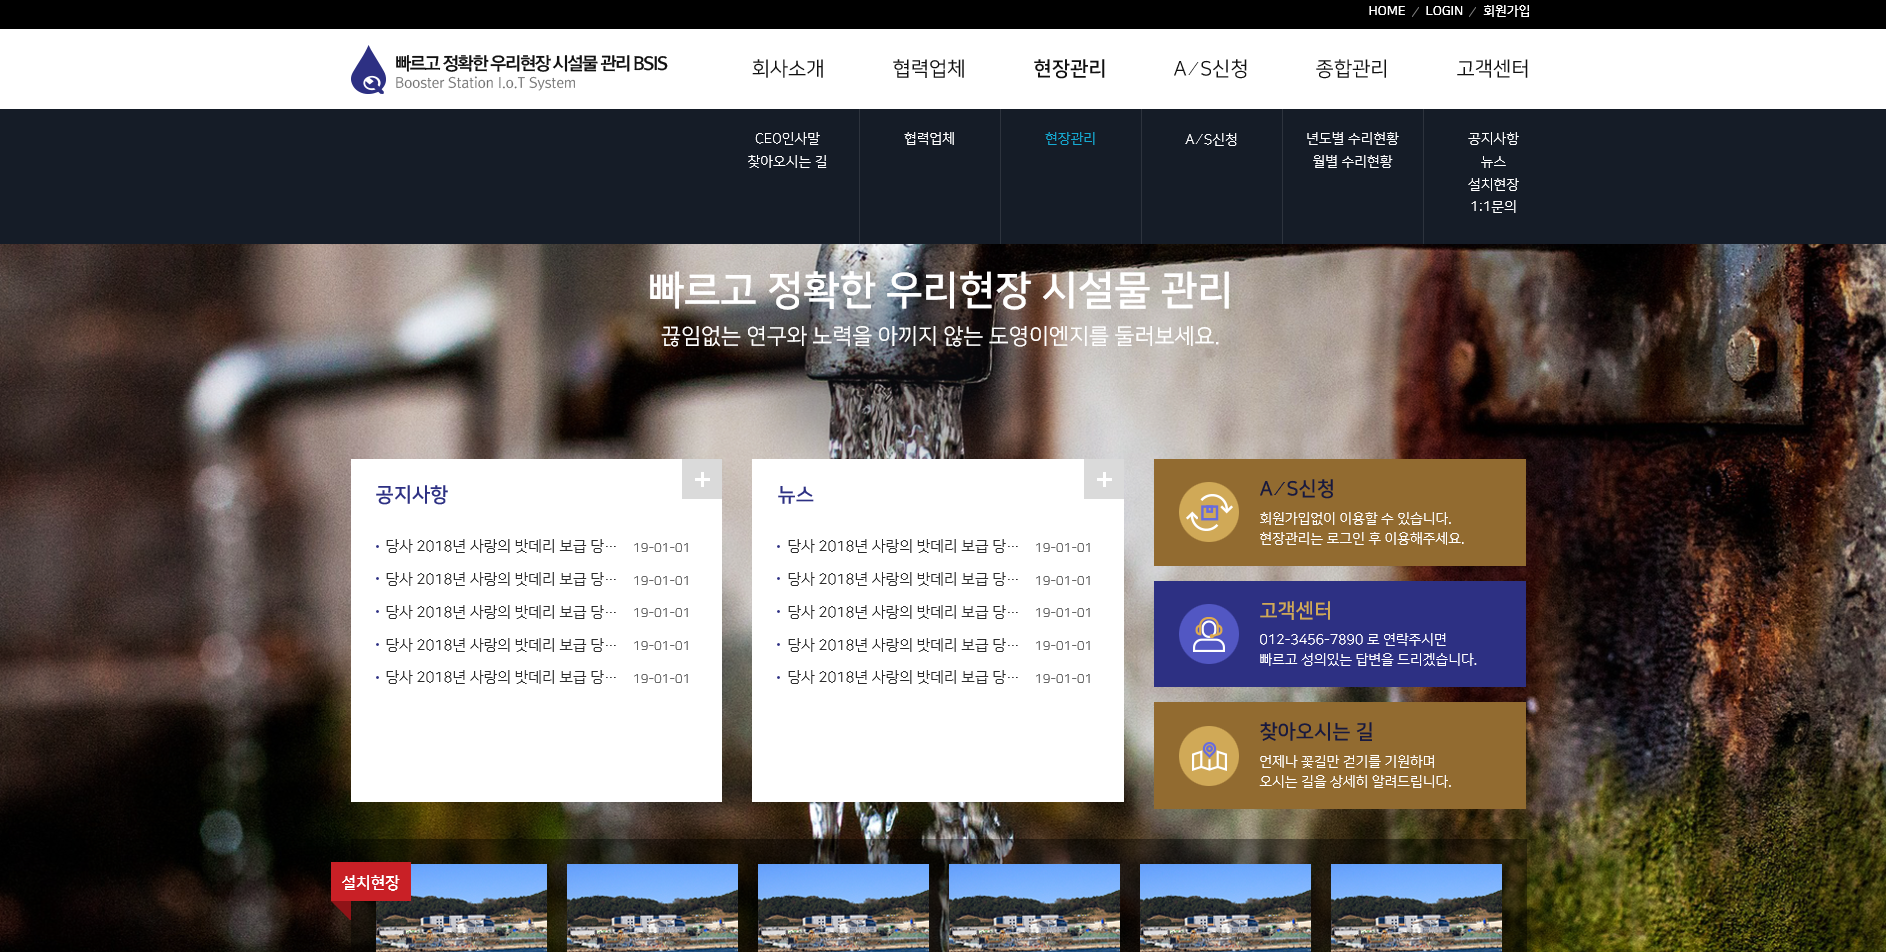Click the HOME link in top bar
This screenshot has height=952, width=1886.
(x=1386, y=11)
